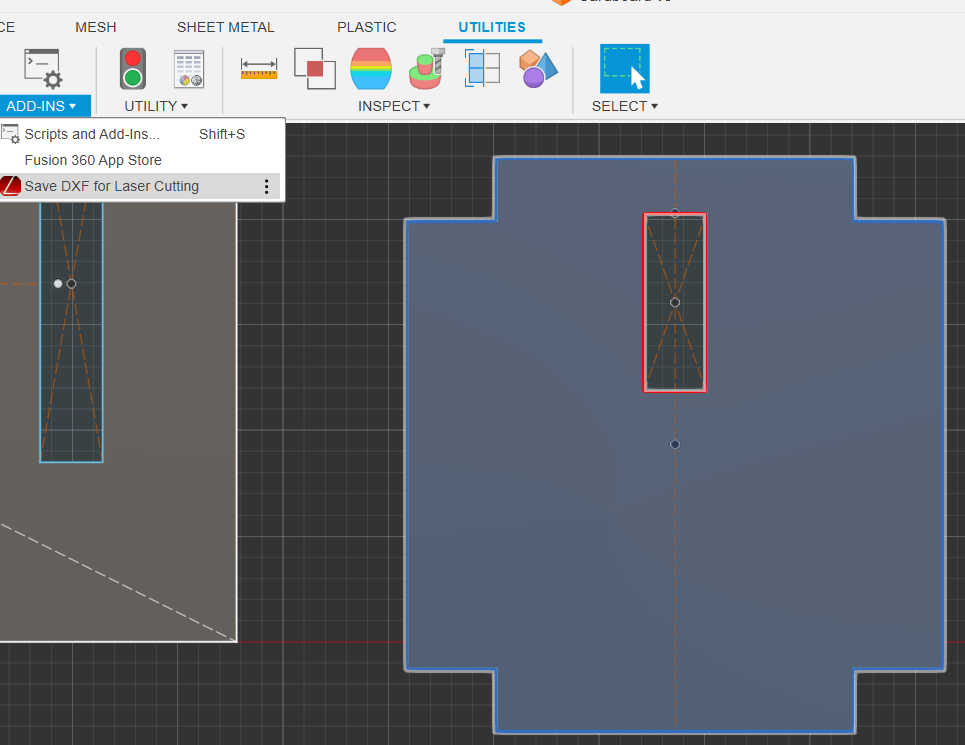Click the green-and-screw inspect tool icon
Viewport: 965px width, 745px height.
tap(426, 69)
